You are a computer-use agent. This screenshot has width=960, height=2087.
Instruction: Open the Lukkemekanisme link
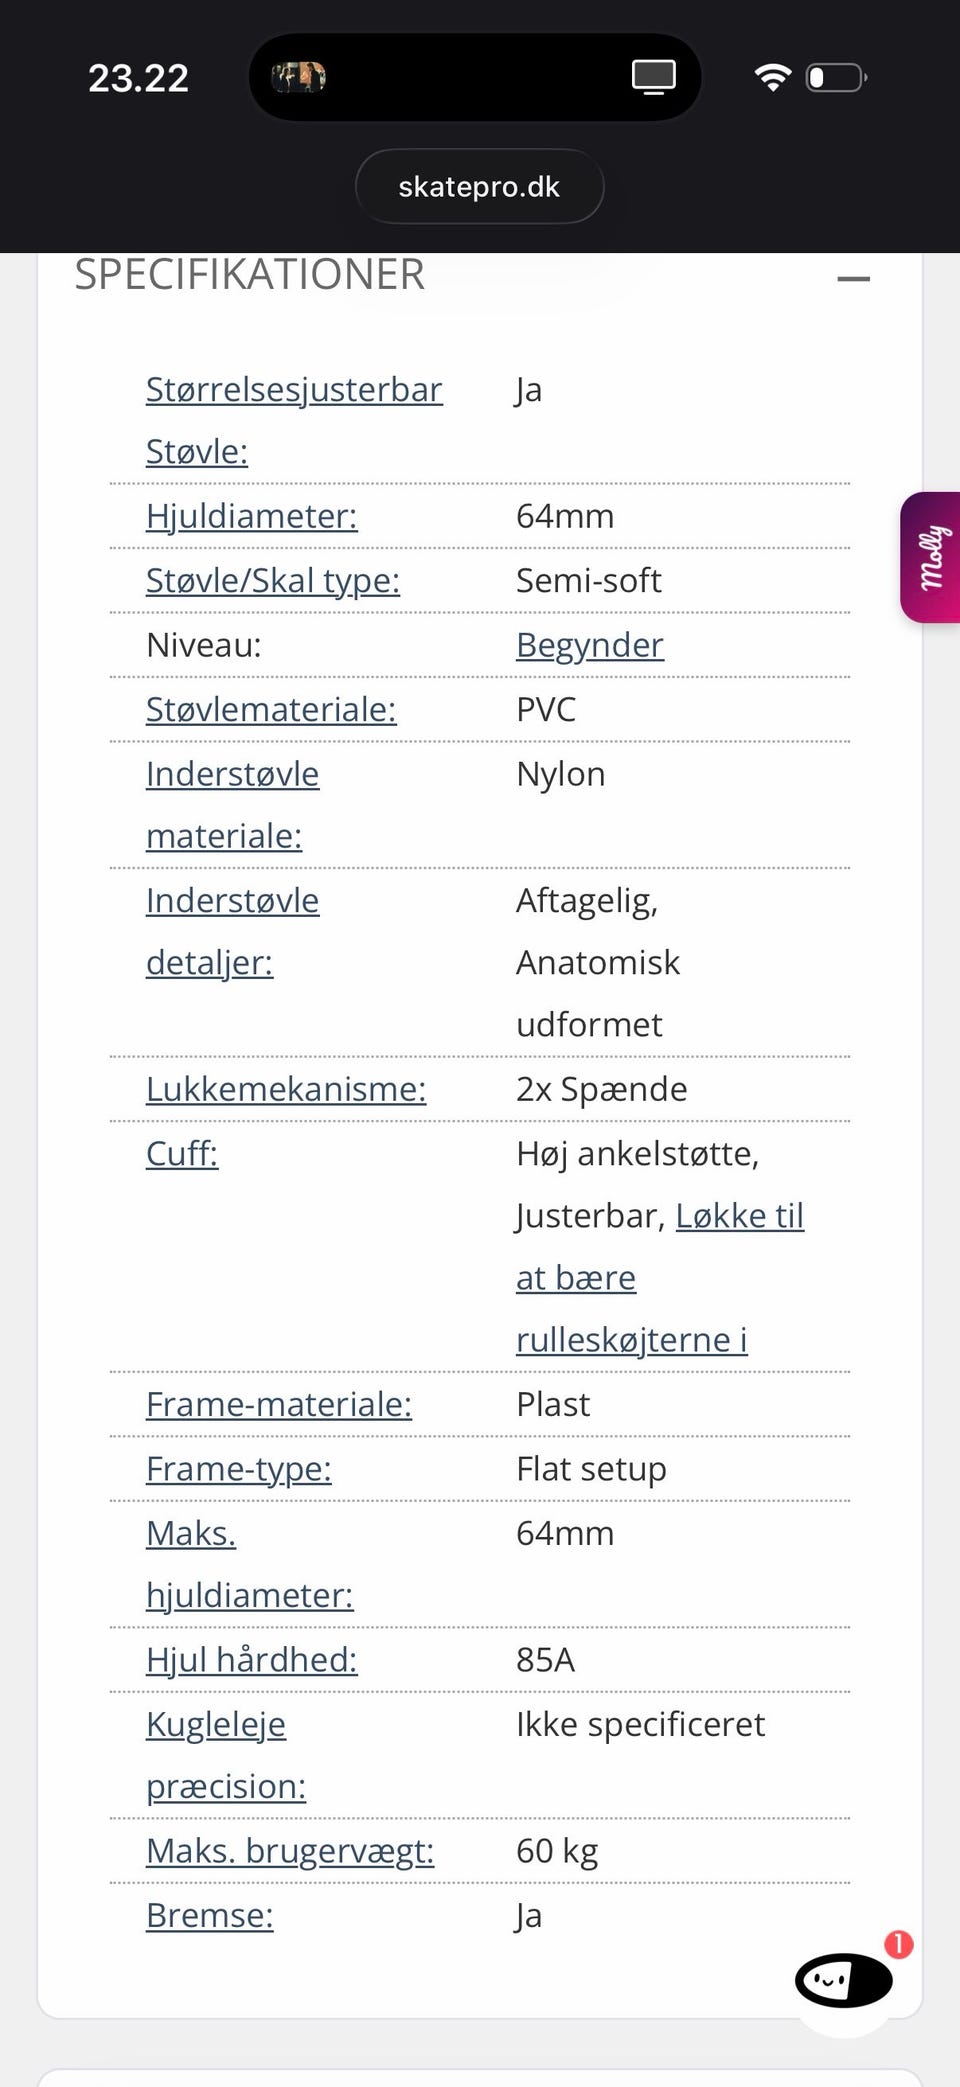(x=286, y=1089)
